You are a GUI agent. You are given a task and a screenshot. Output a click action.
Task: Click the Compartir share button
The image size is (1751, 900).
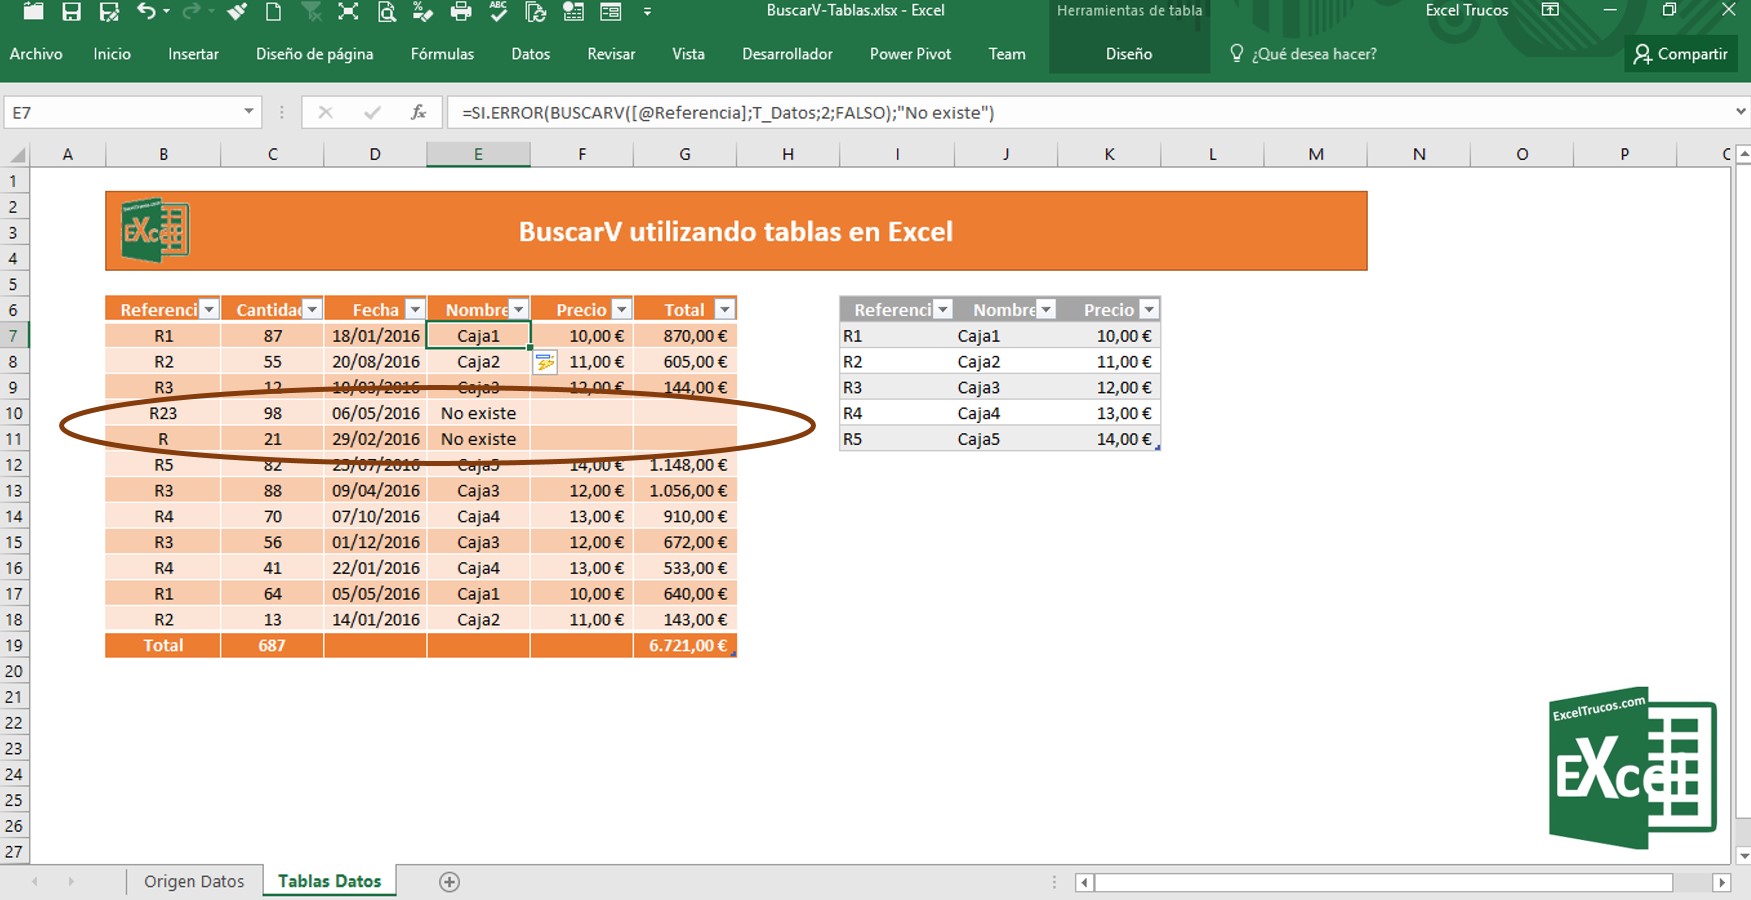(x=1681, y=54)
